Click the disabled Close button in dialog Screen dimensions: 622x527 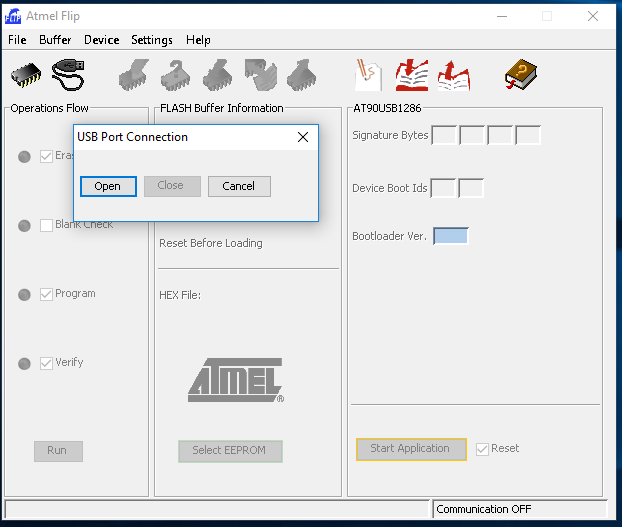click(x=172, y=186)
